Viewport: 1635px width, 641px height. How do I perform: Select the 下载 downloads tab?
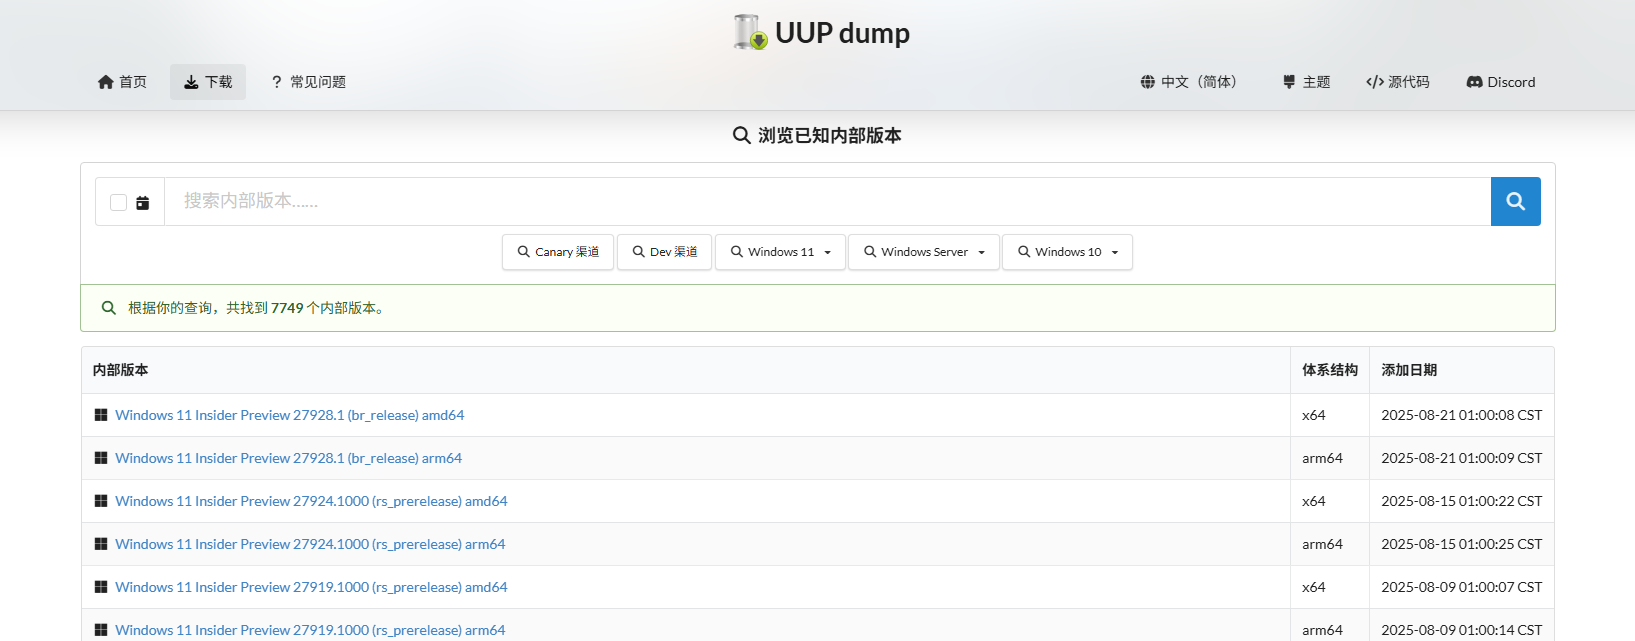point(208,82)
